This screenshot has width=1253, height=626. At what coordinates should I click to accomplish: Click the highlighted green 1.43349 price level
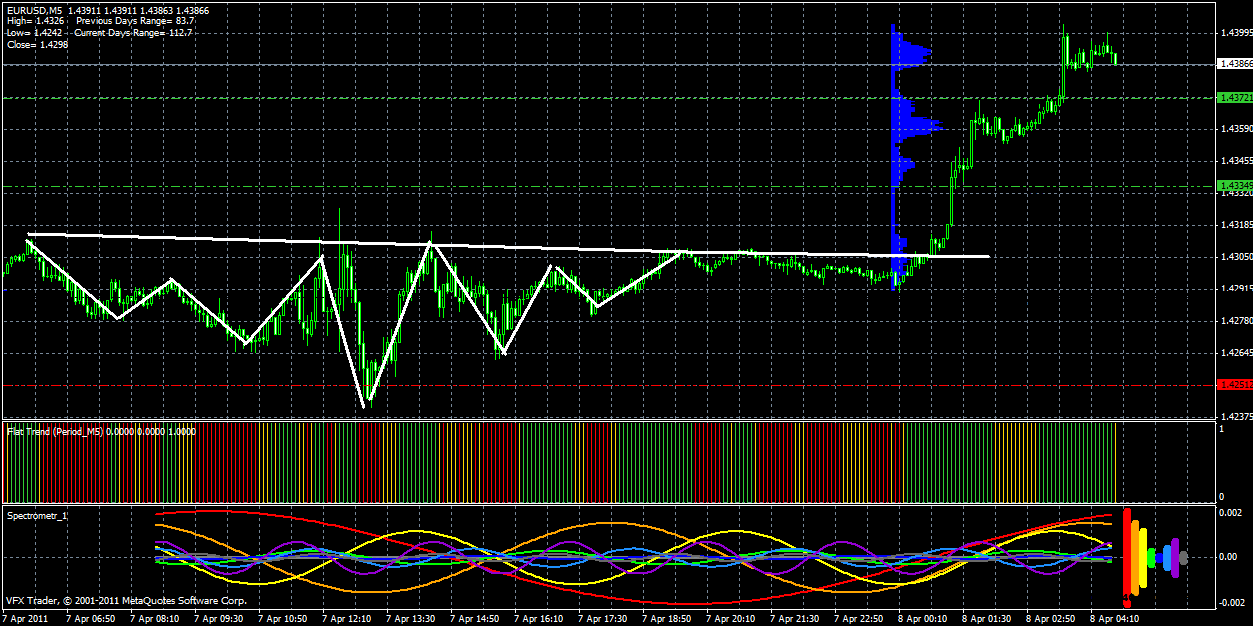[1232, 185]
